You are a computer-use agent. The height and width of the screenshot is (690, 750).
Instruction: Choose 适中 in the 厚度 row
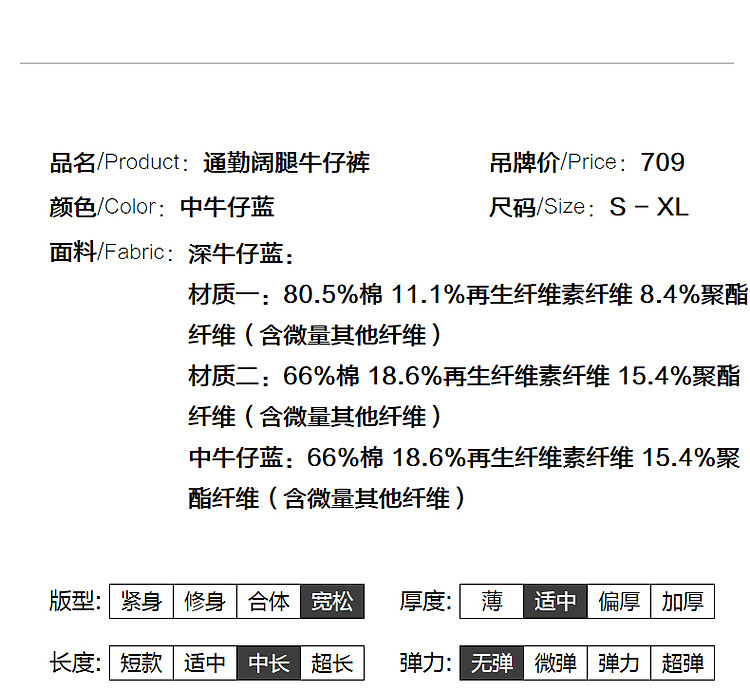(555, 601)
